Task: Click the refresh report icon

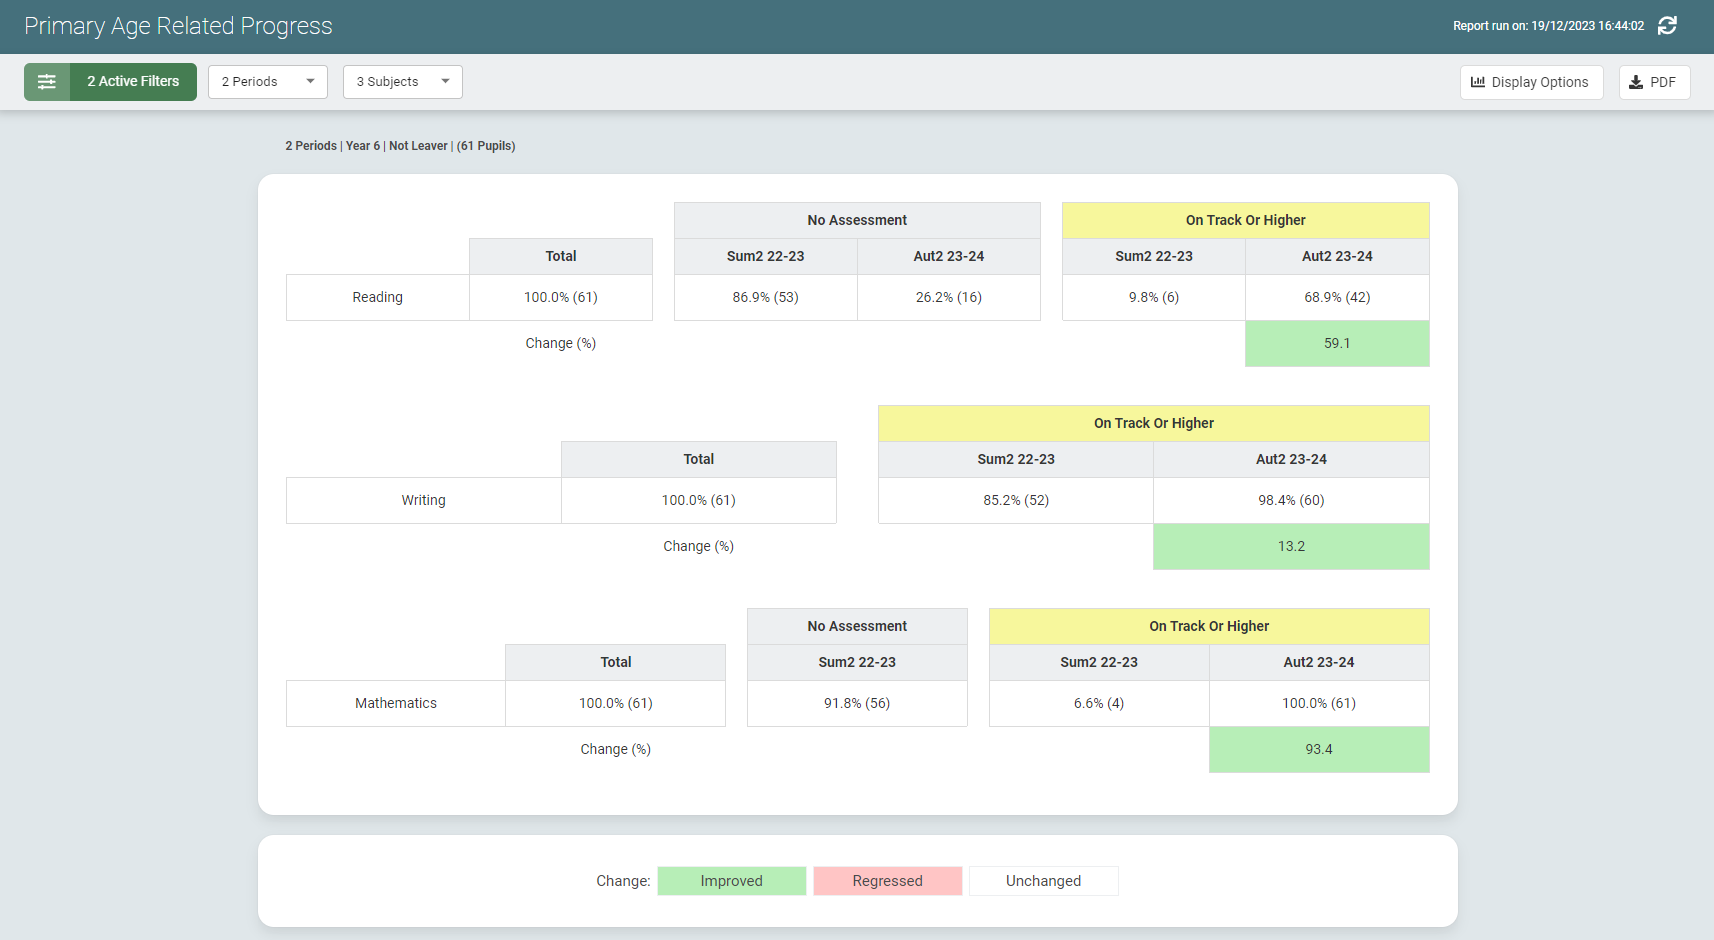Action: pos(1667,26)
